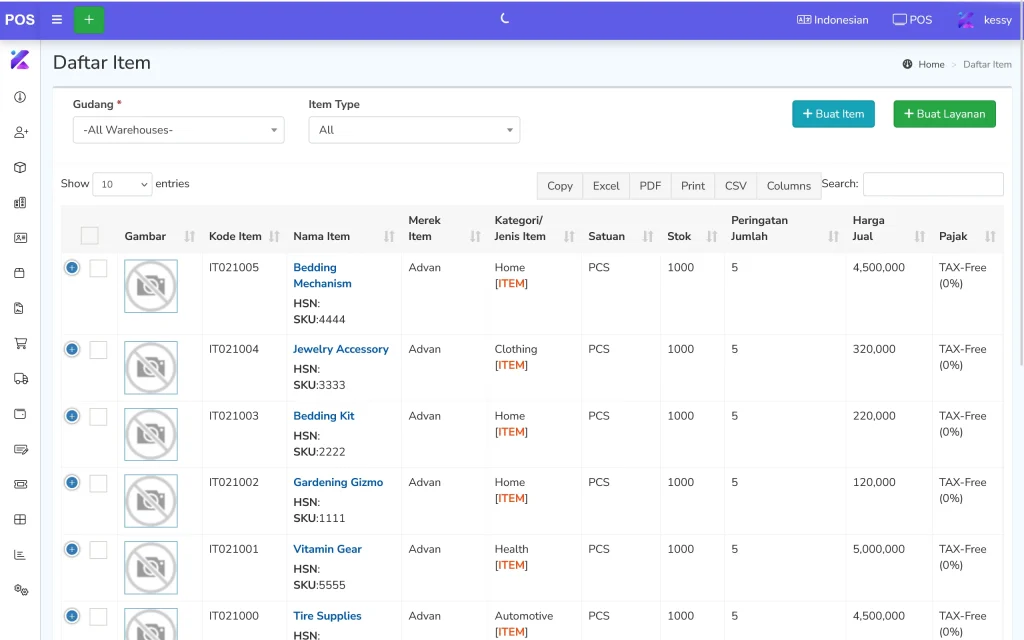Click the Buat Item button

coord(833,114)
